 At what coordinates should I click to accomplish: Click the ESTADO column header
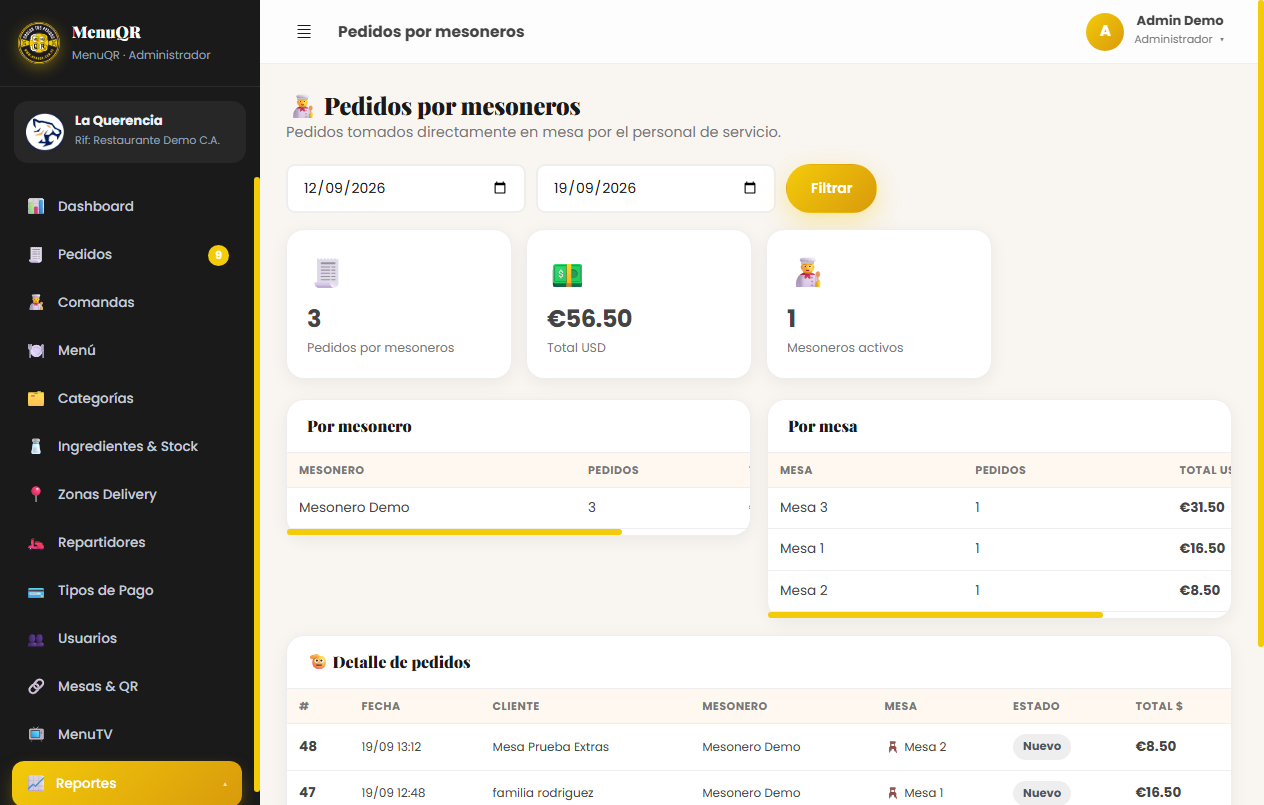point(1036,706)
